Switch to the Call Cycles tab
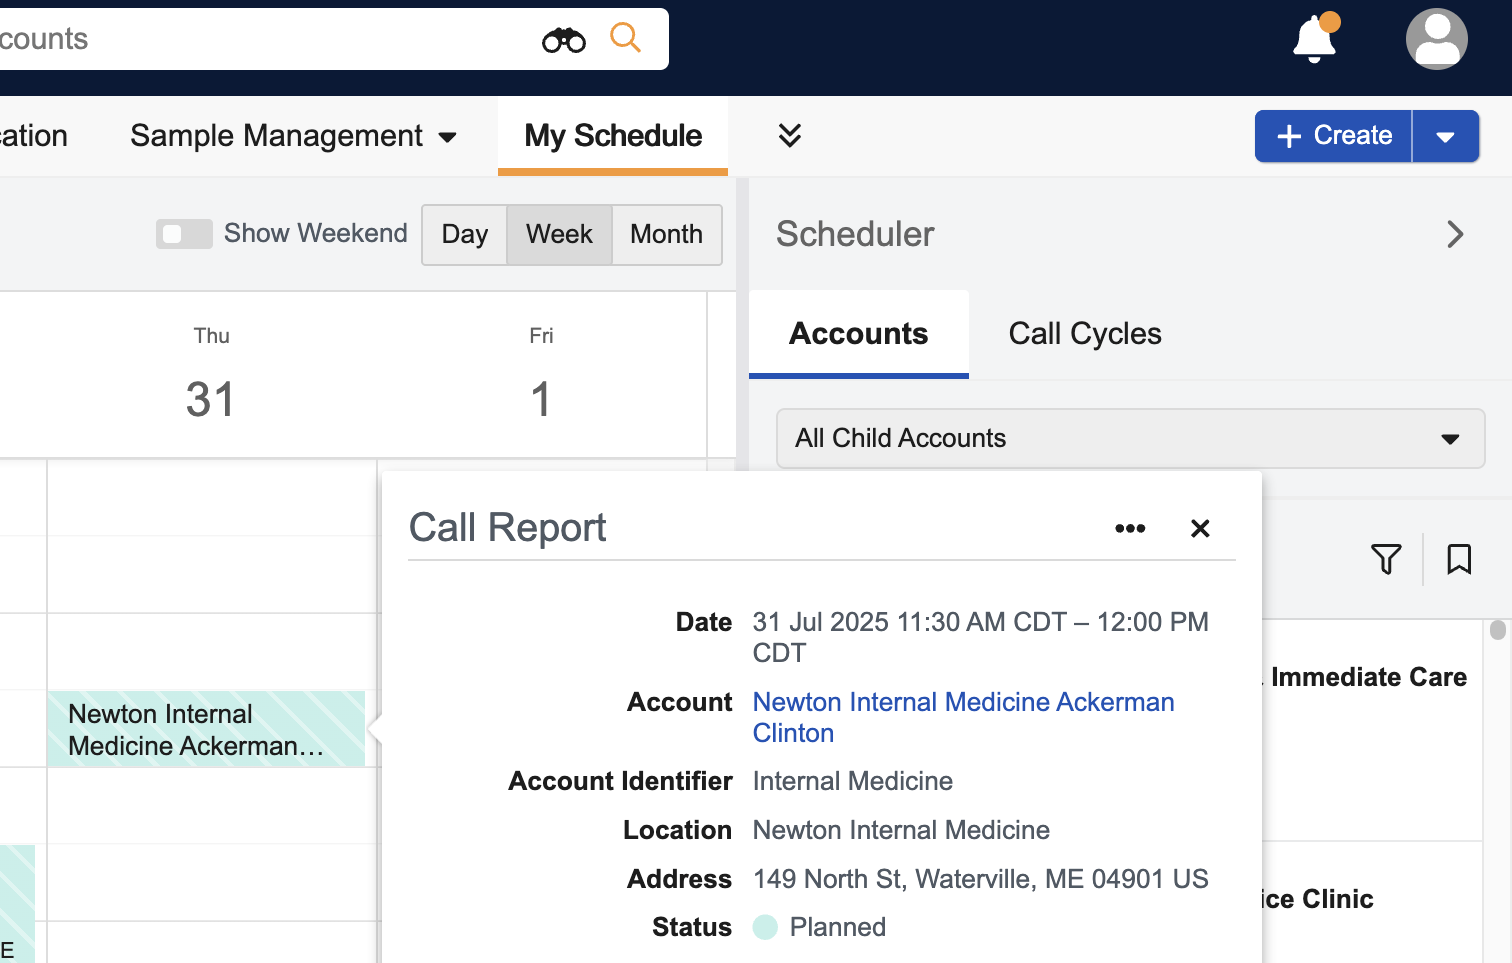This screenshot has height=963, width=1512. [1085, 334]
